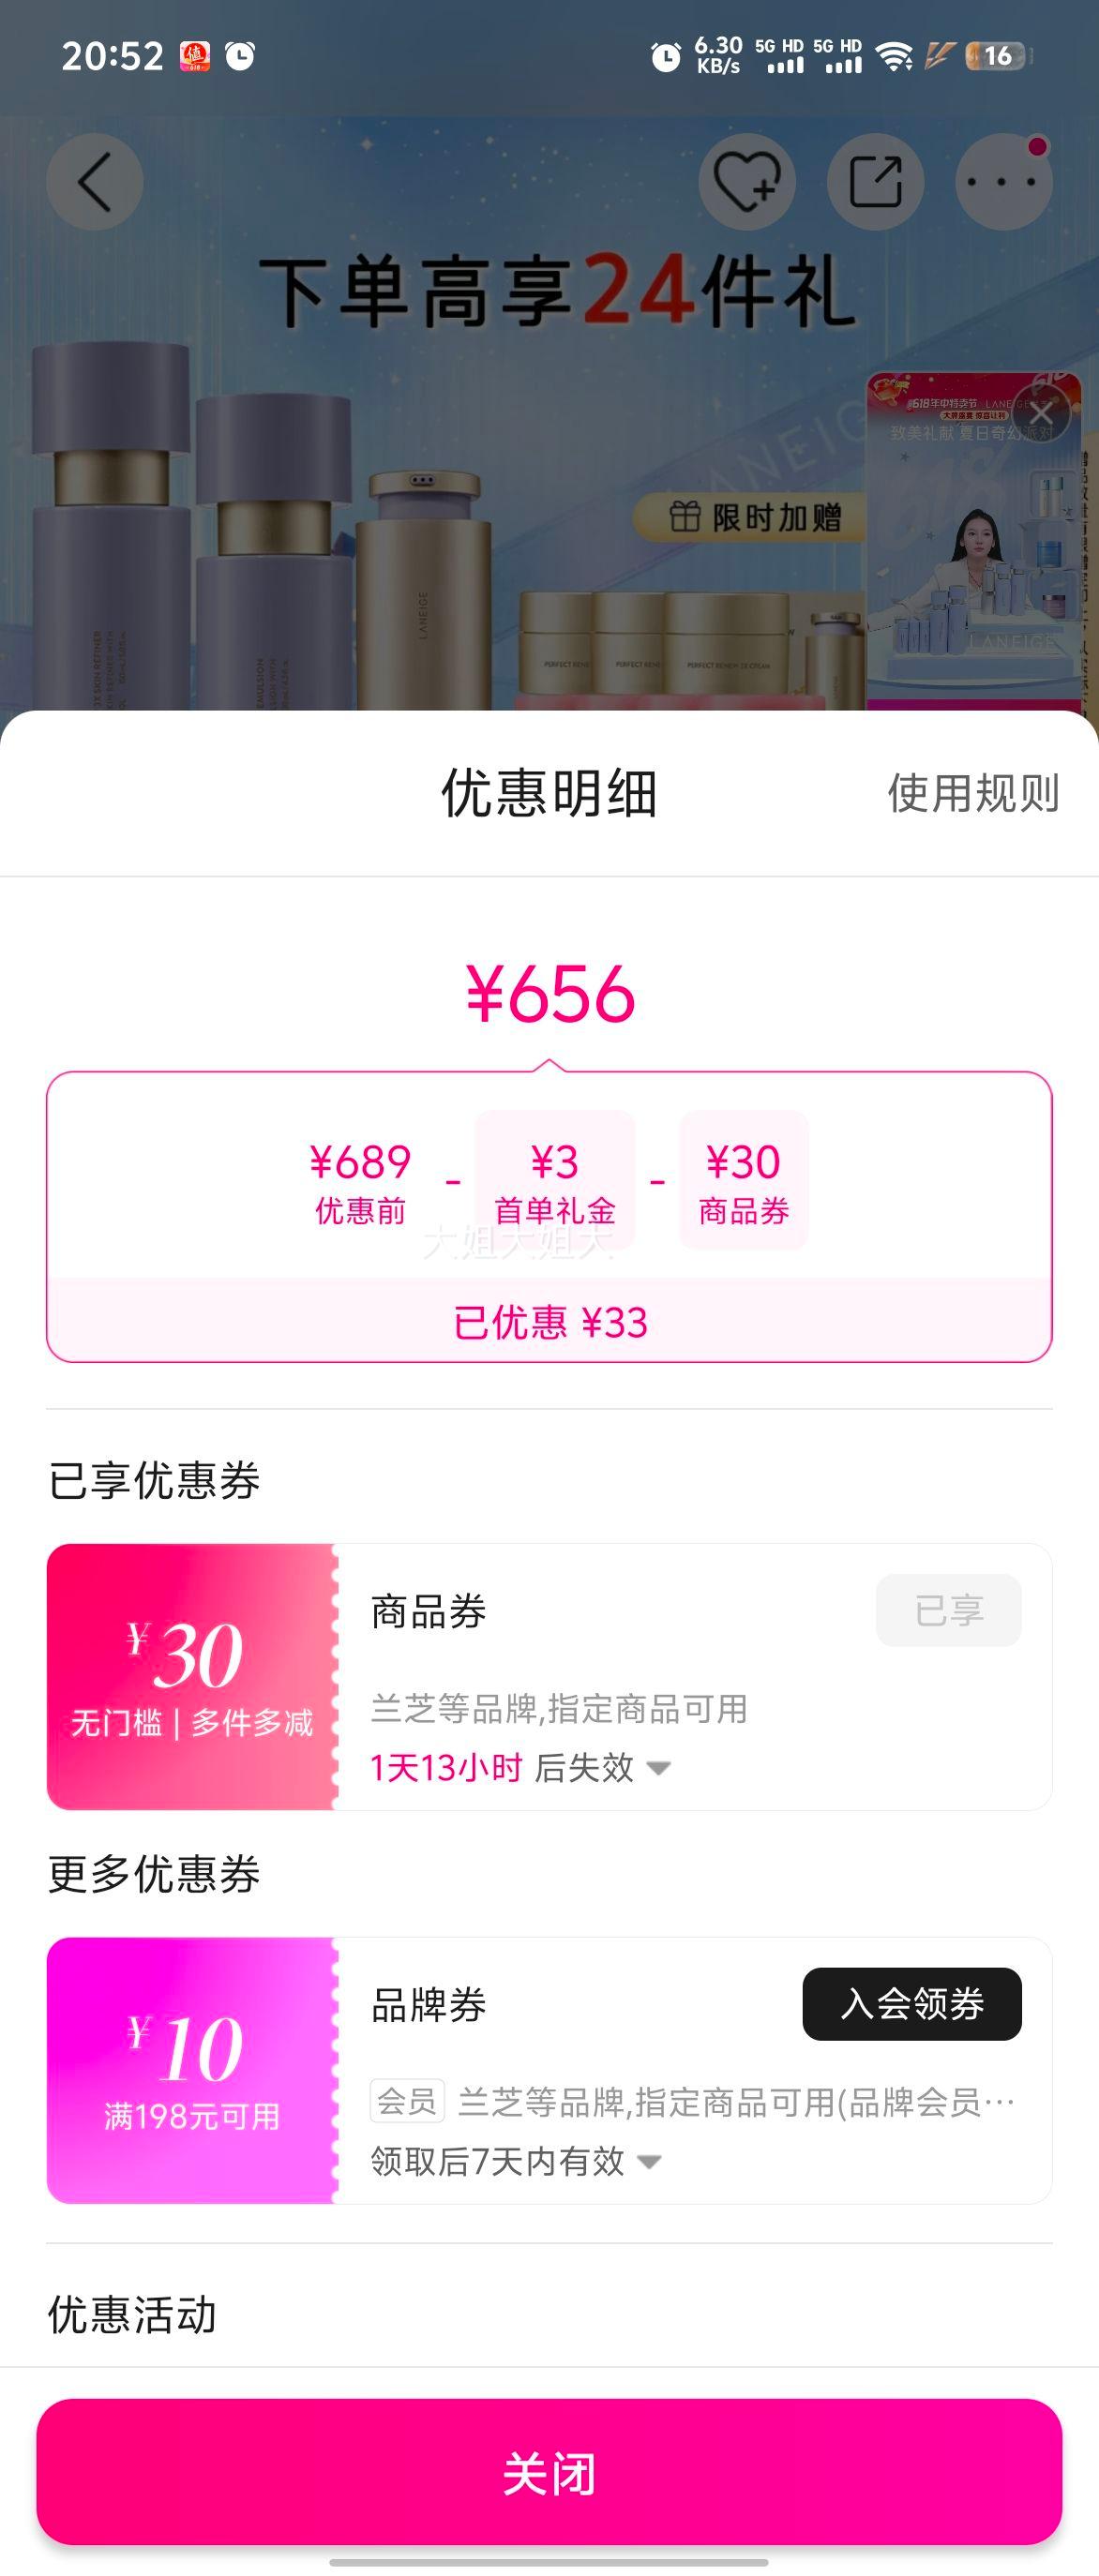
Task: Tap the back arrow icon
Action: click(x=95, y=182)
